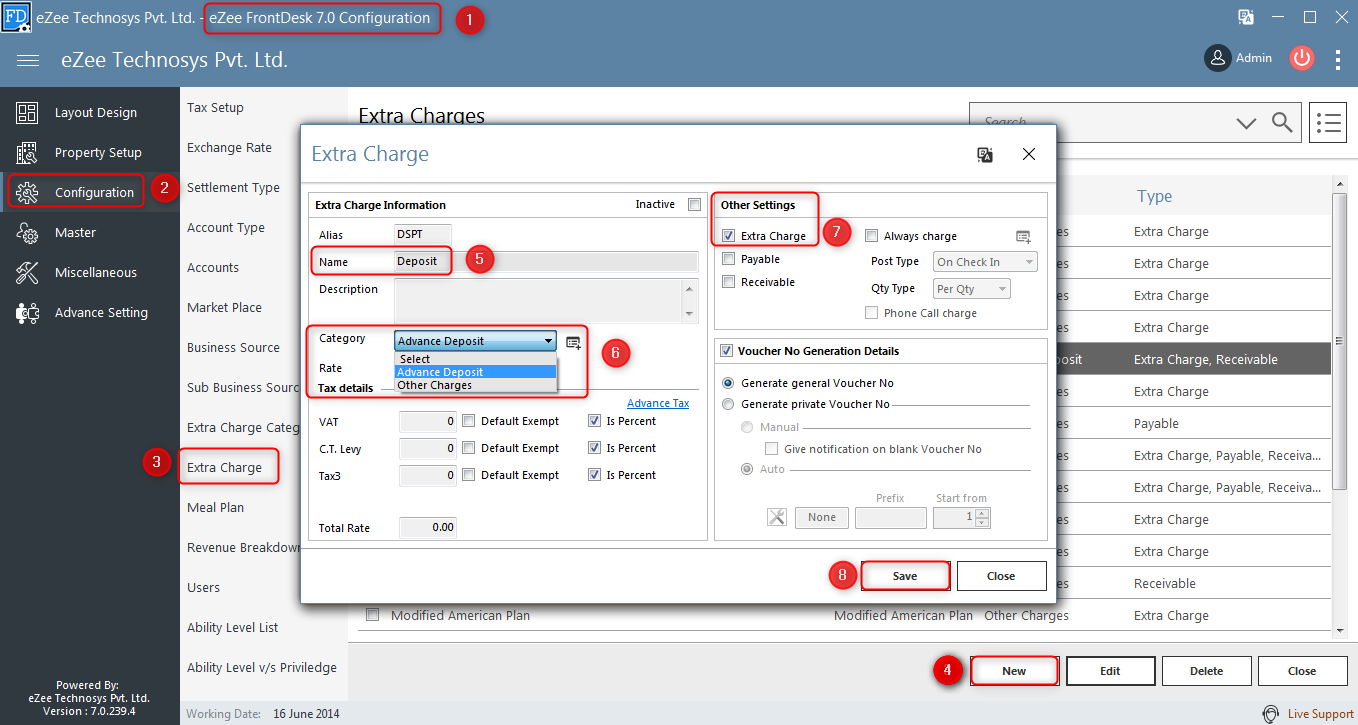Viewport: 1358px width, 725px height.
Task: Click the Miscellaneous tools icon
Action: [x=27, y=272]
